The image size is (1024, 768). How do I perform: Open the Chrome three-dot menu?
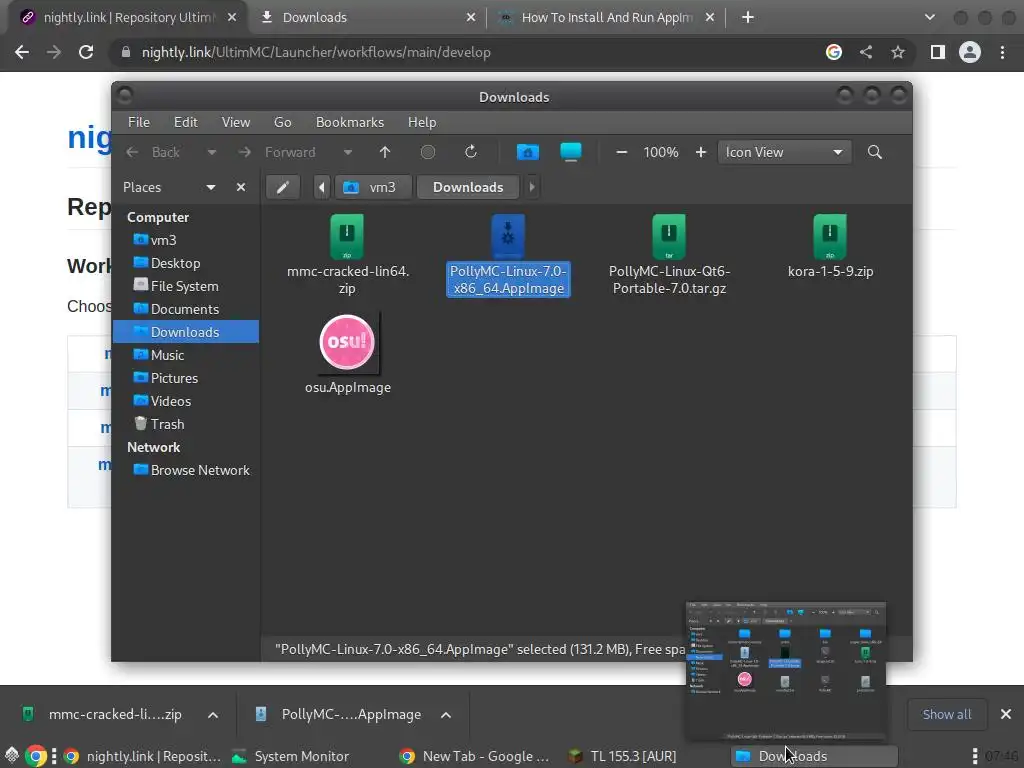coord(1002,52)
